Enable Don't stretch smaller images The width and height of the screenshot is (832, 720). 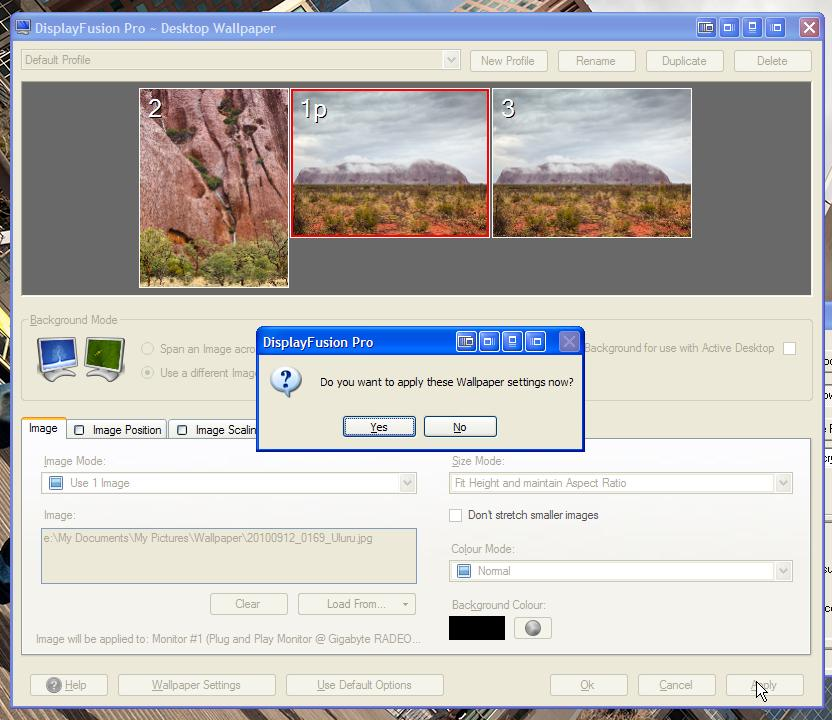point(456,515)
